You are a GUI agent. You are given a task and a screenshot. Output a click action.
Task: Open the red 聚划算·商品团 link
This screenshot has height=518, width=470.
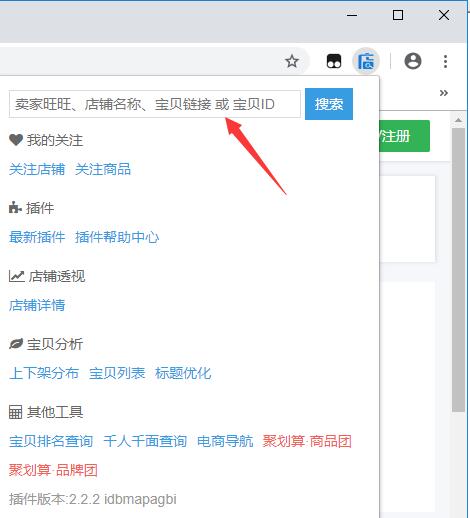click(307, 441)
